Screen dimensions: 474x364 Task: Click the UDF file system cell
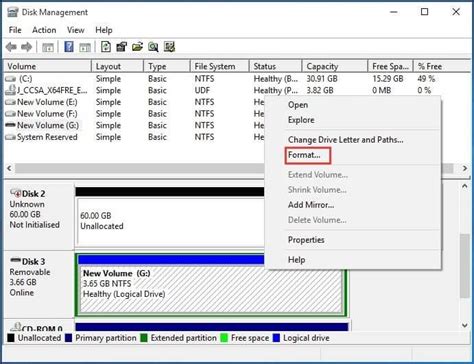(202, 90)
